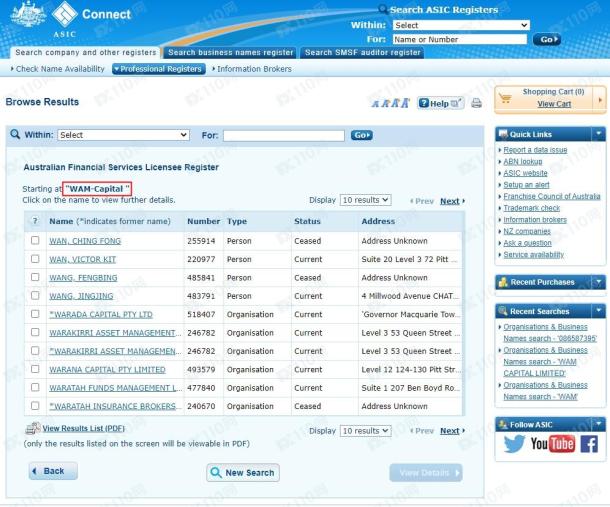Open Search SMSF auditor register tab
Image resolution: width=610 pixels, height=507 pixels.
click(363, 53)
